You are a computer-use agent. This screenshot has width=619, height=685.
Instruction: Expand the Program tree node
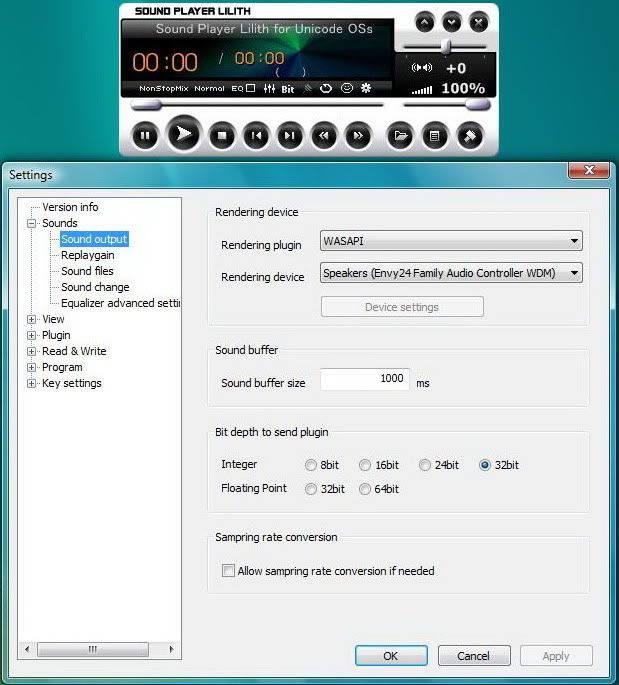point(31,367)
